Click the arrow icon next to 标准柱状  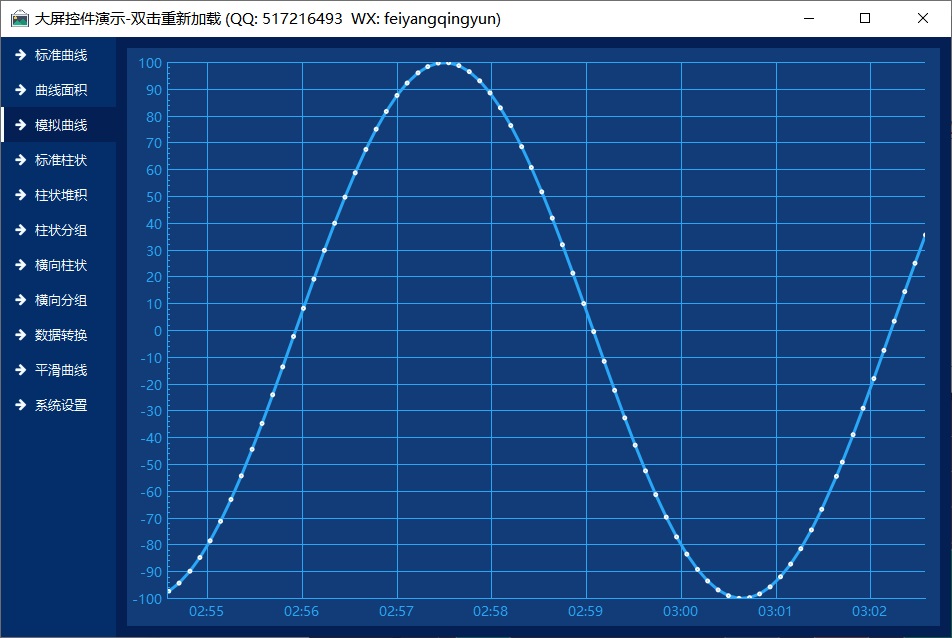[20, 160]
